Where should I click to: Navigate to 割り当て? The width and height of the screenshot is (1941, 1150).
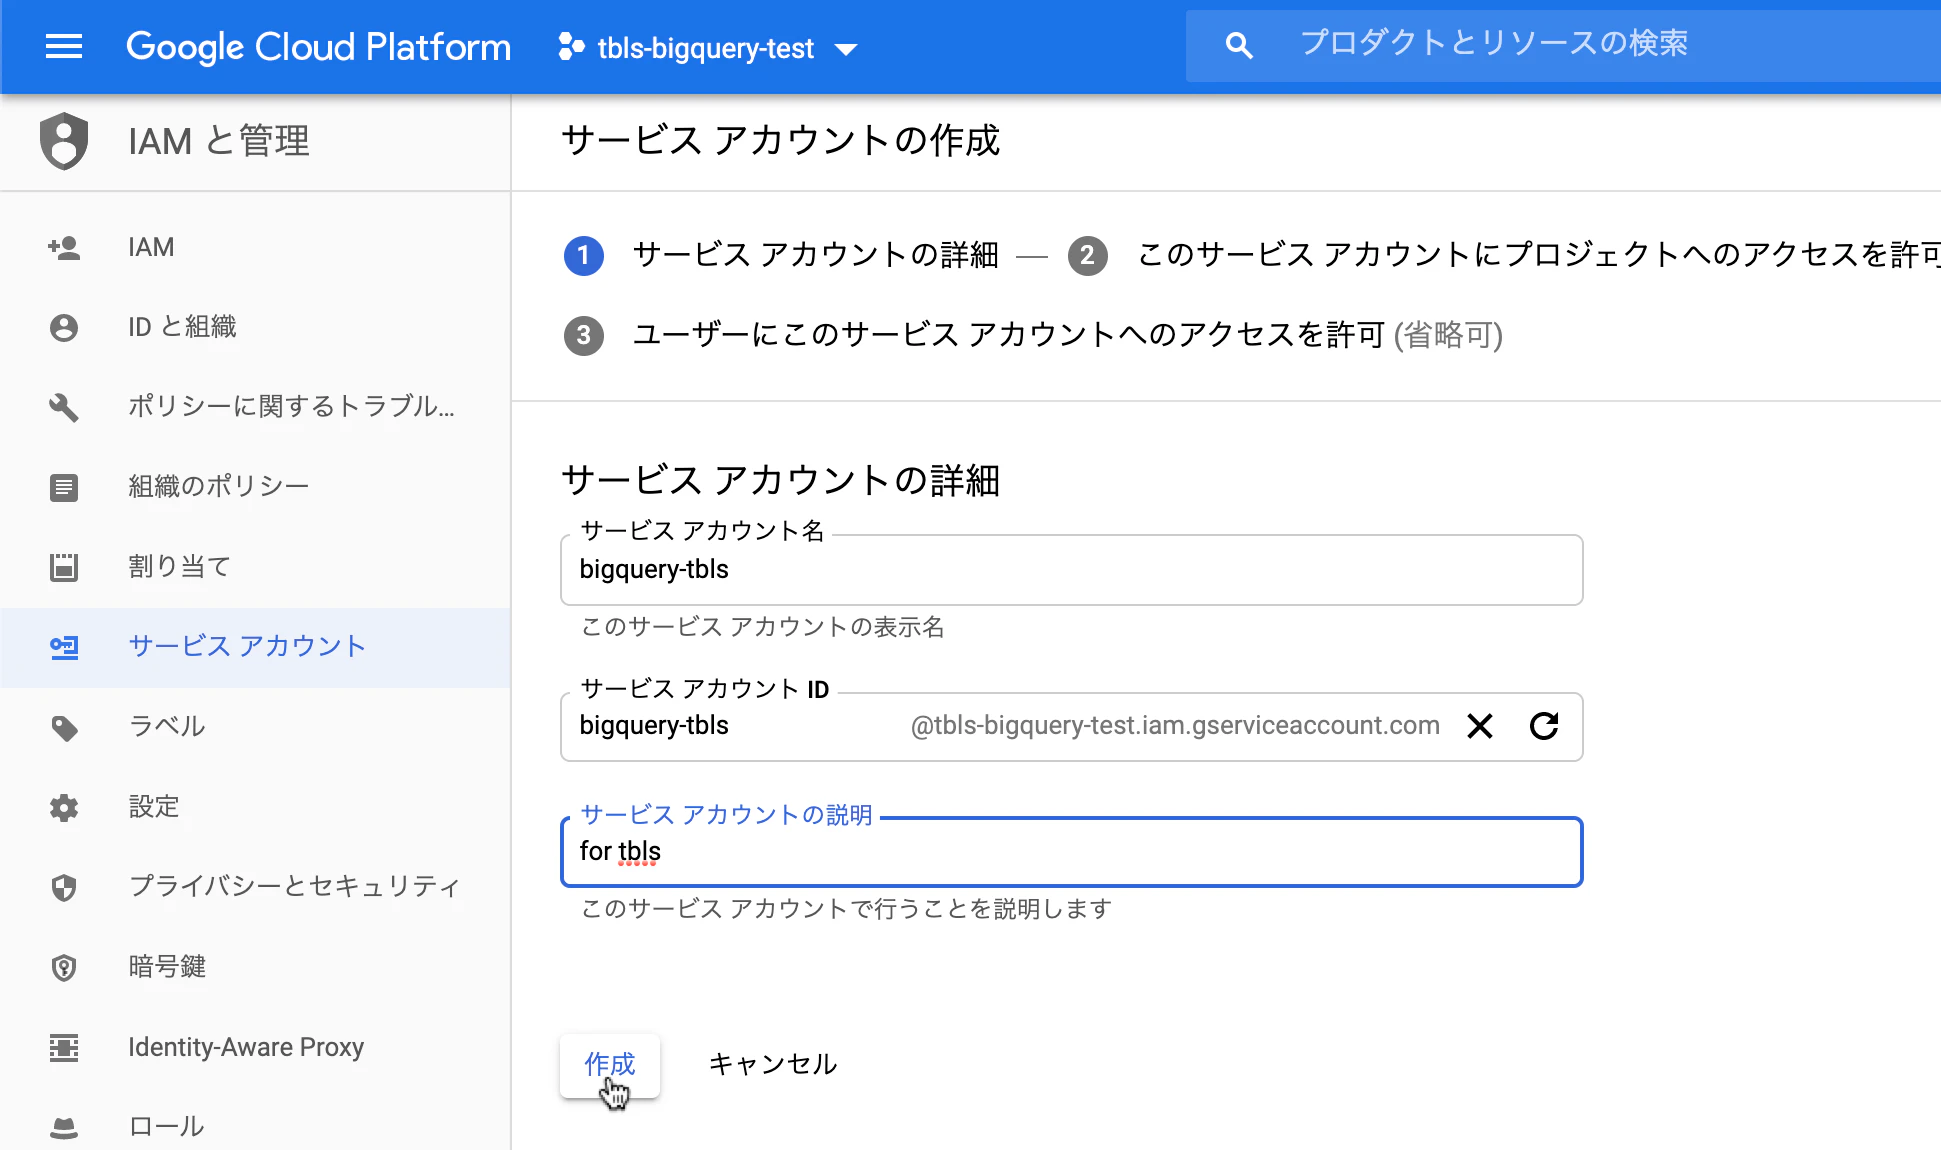point(256,567)
